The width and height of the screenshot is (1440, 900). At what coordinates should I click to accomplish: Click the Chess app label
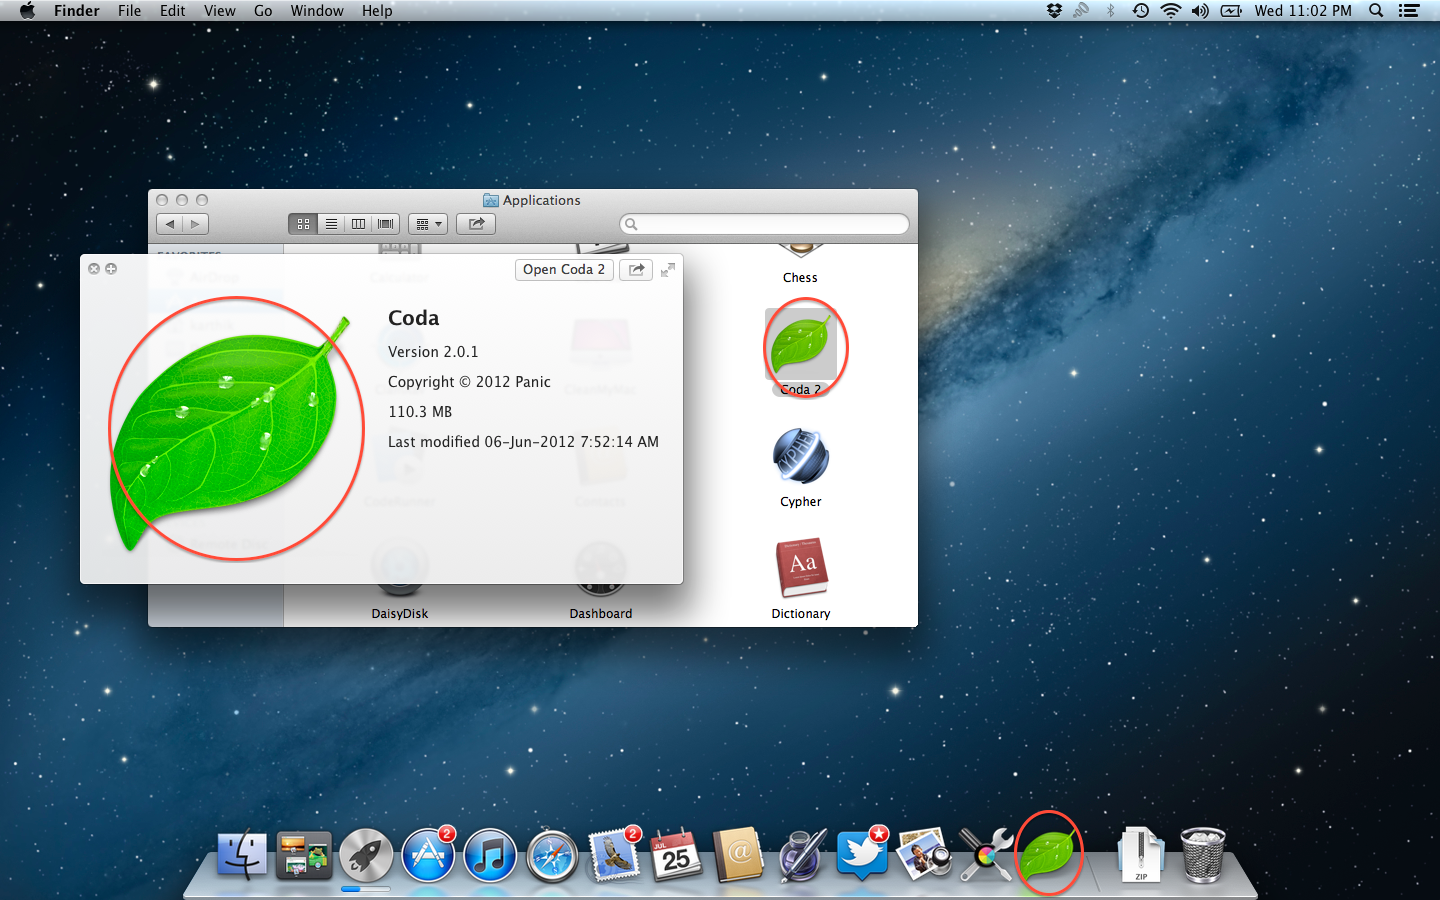coord(800,278)
